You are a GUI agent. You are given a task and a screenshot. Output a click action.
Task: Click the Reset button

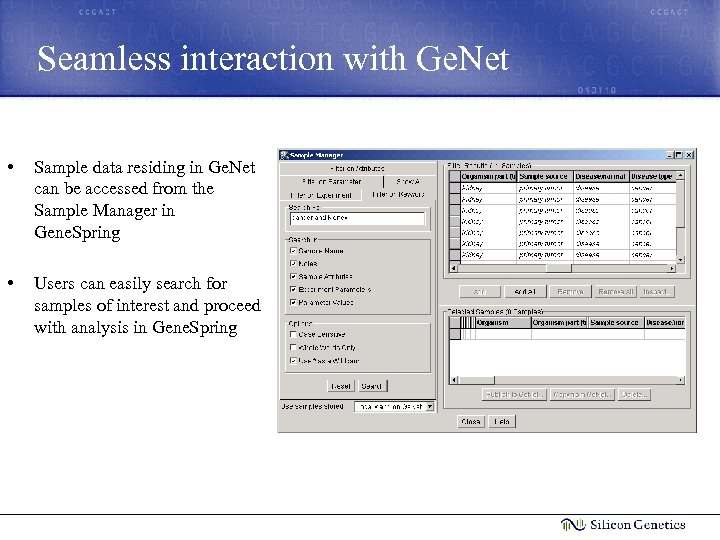pyautogui.click(x=341, y=386)
